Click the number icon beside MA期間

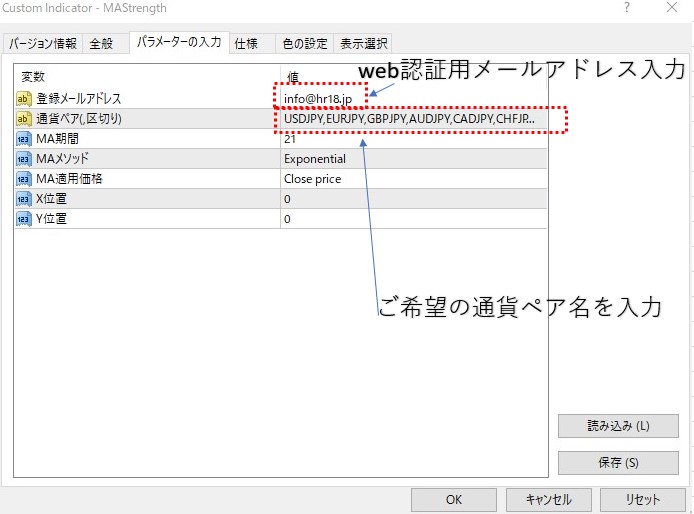23,139
